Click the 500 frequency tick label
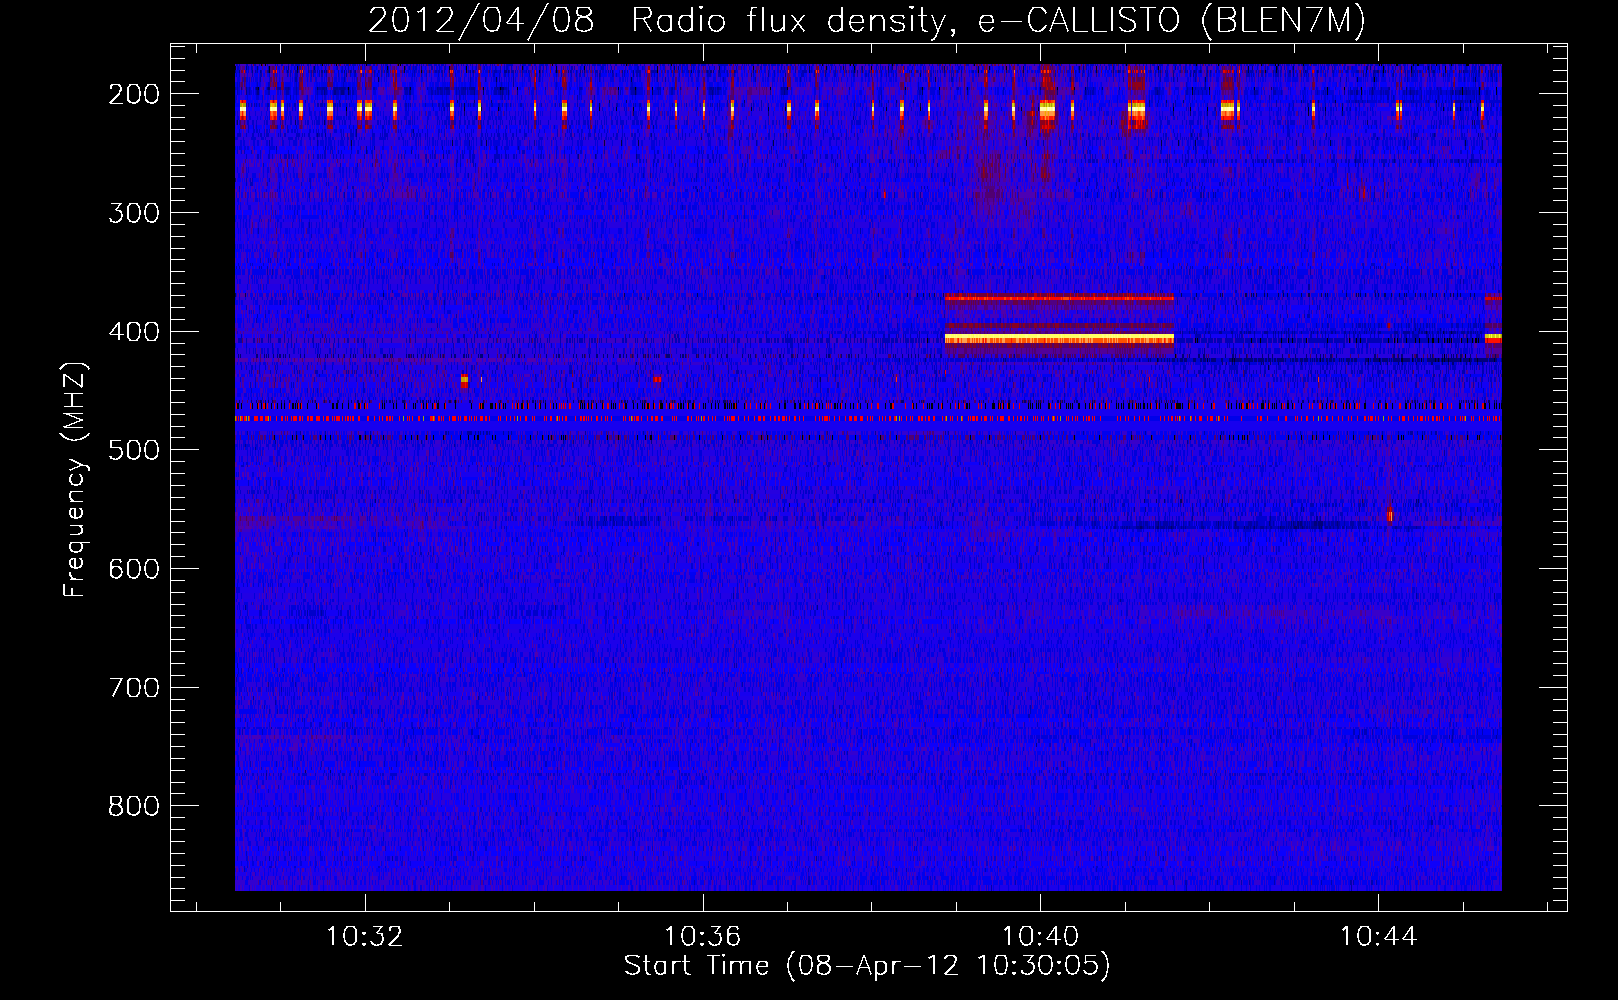 click(x=134, y=450)
